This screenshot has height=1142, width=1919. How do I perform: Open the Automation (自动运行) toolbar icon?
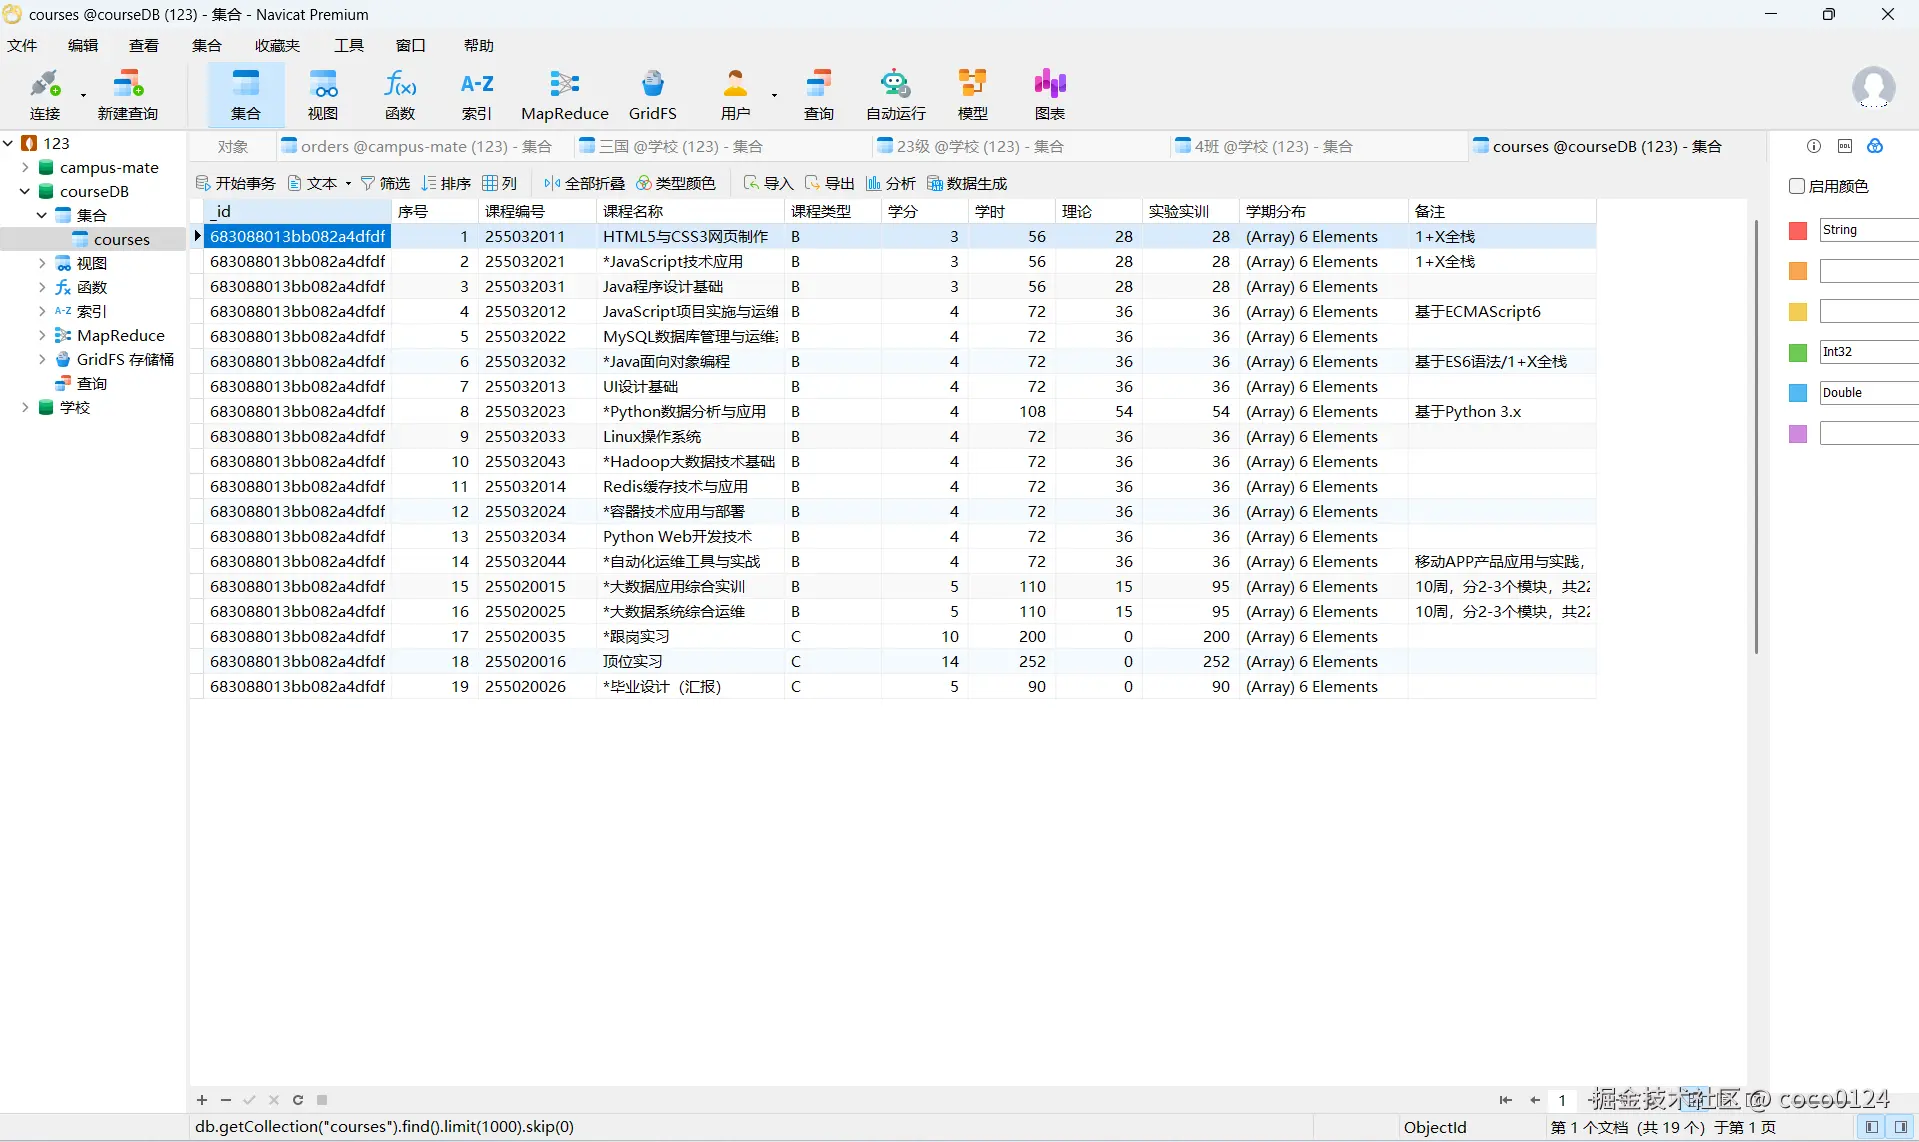click(896, 95)
